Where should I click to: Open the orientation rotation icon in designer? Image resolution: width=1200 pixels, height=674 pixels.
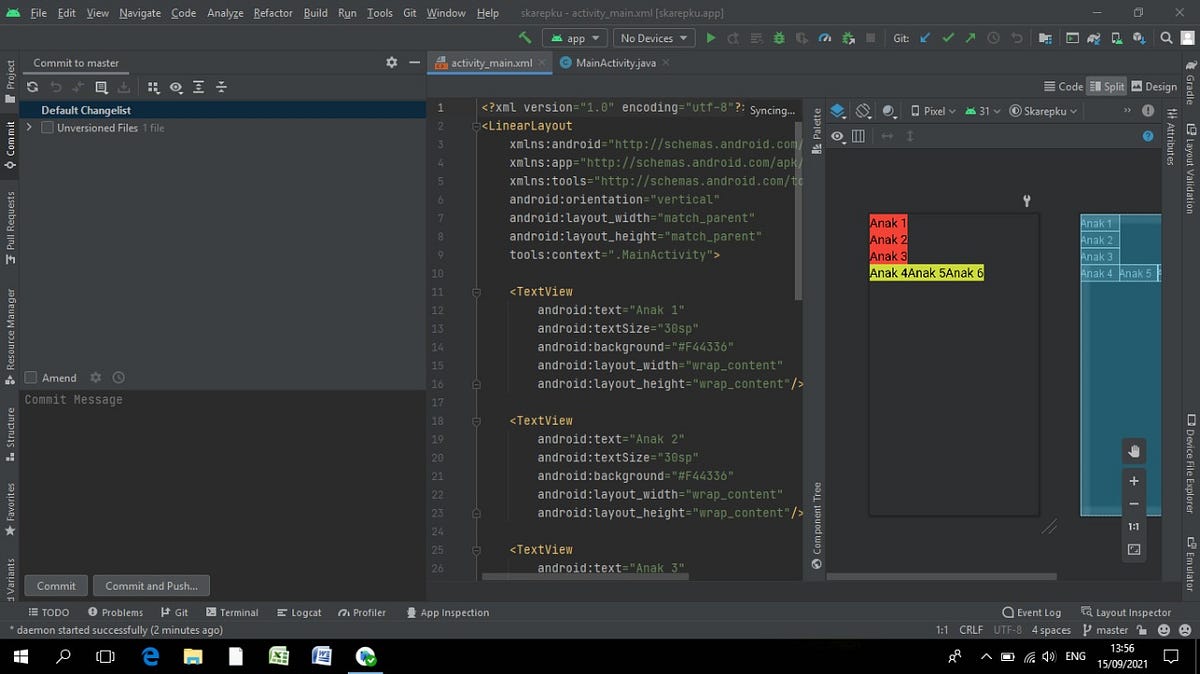click(863, 111)
